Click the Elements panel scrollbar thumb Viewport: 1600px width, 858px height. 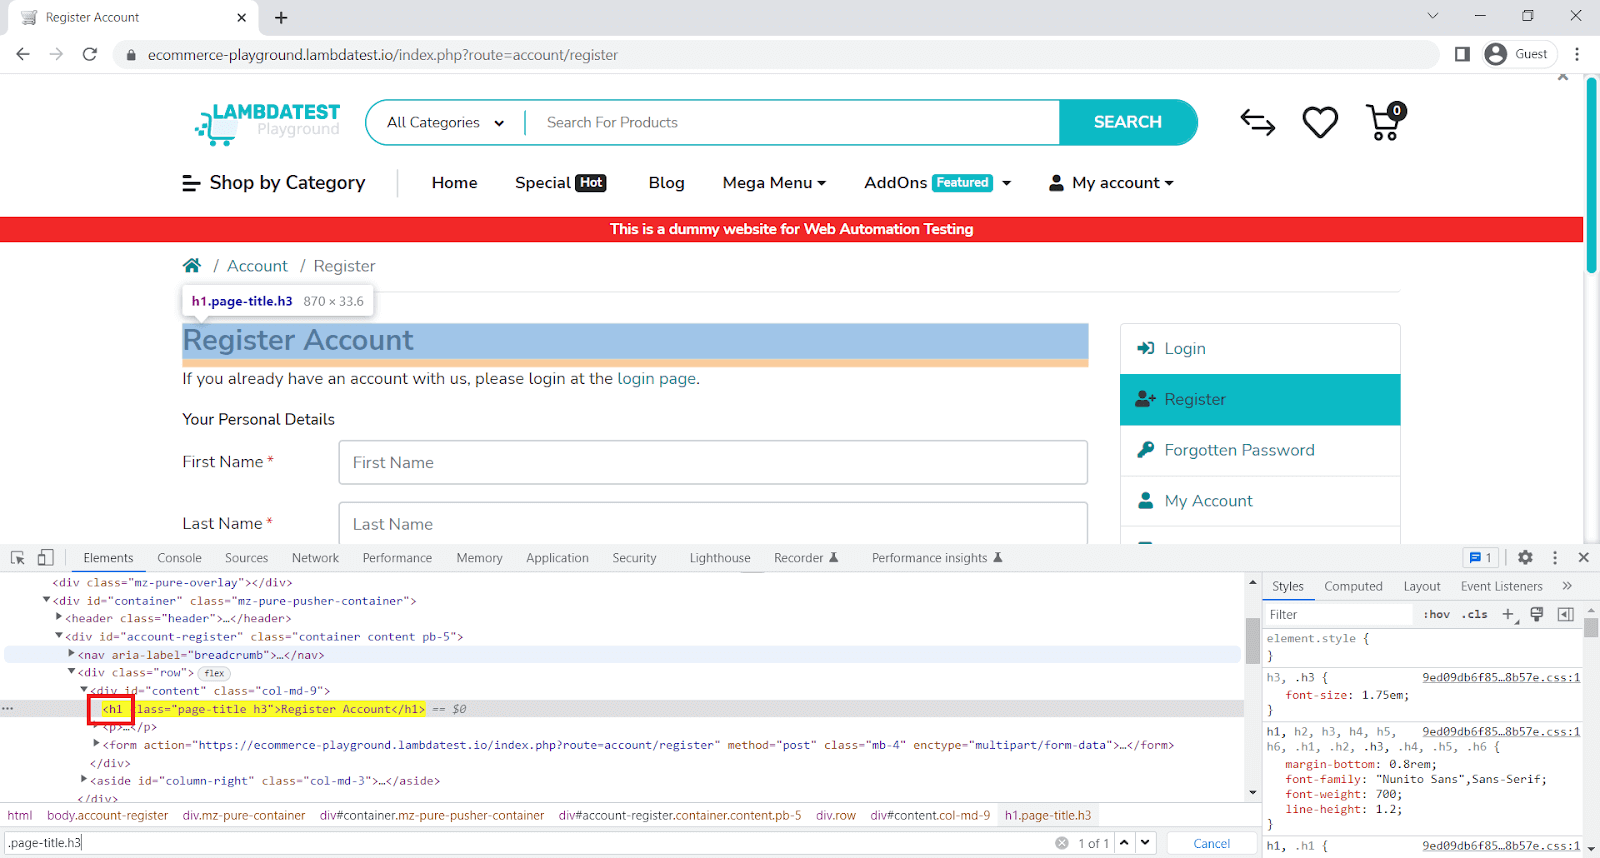[1252, 641]
